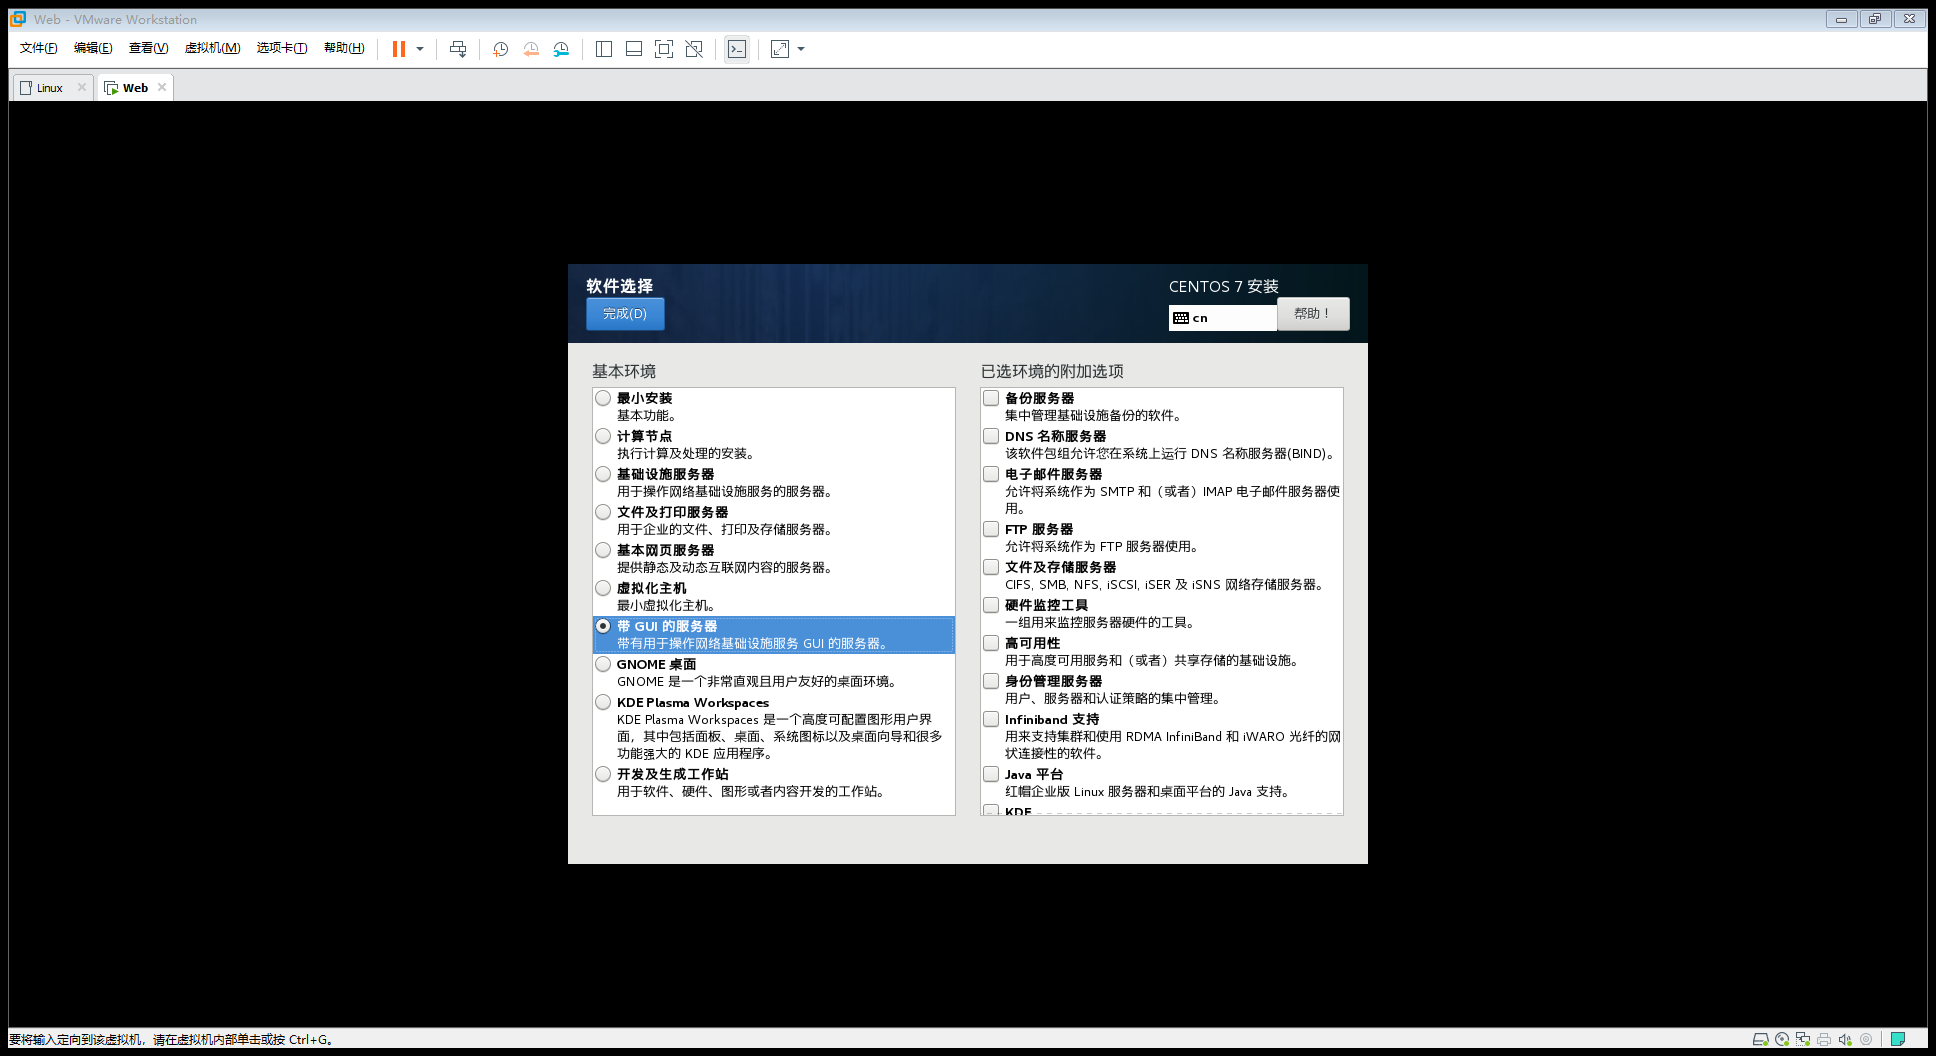This screenshot has width=1936, height=1056.
Task: Check the Infiniband 支持 add-on
Action: tap(991, 719)
